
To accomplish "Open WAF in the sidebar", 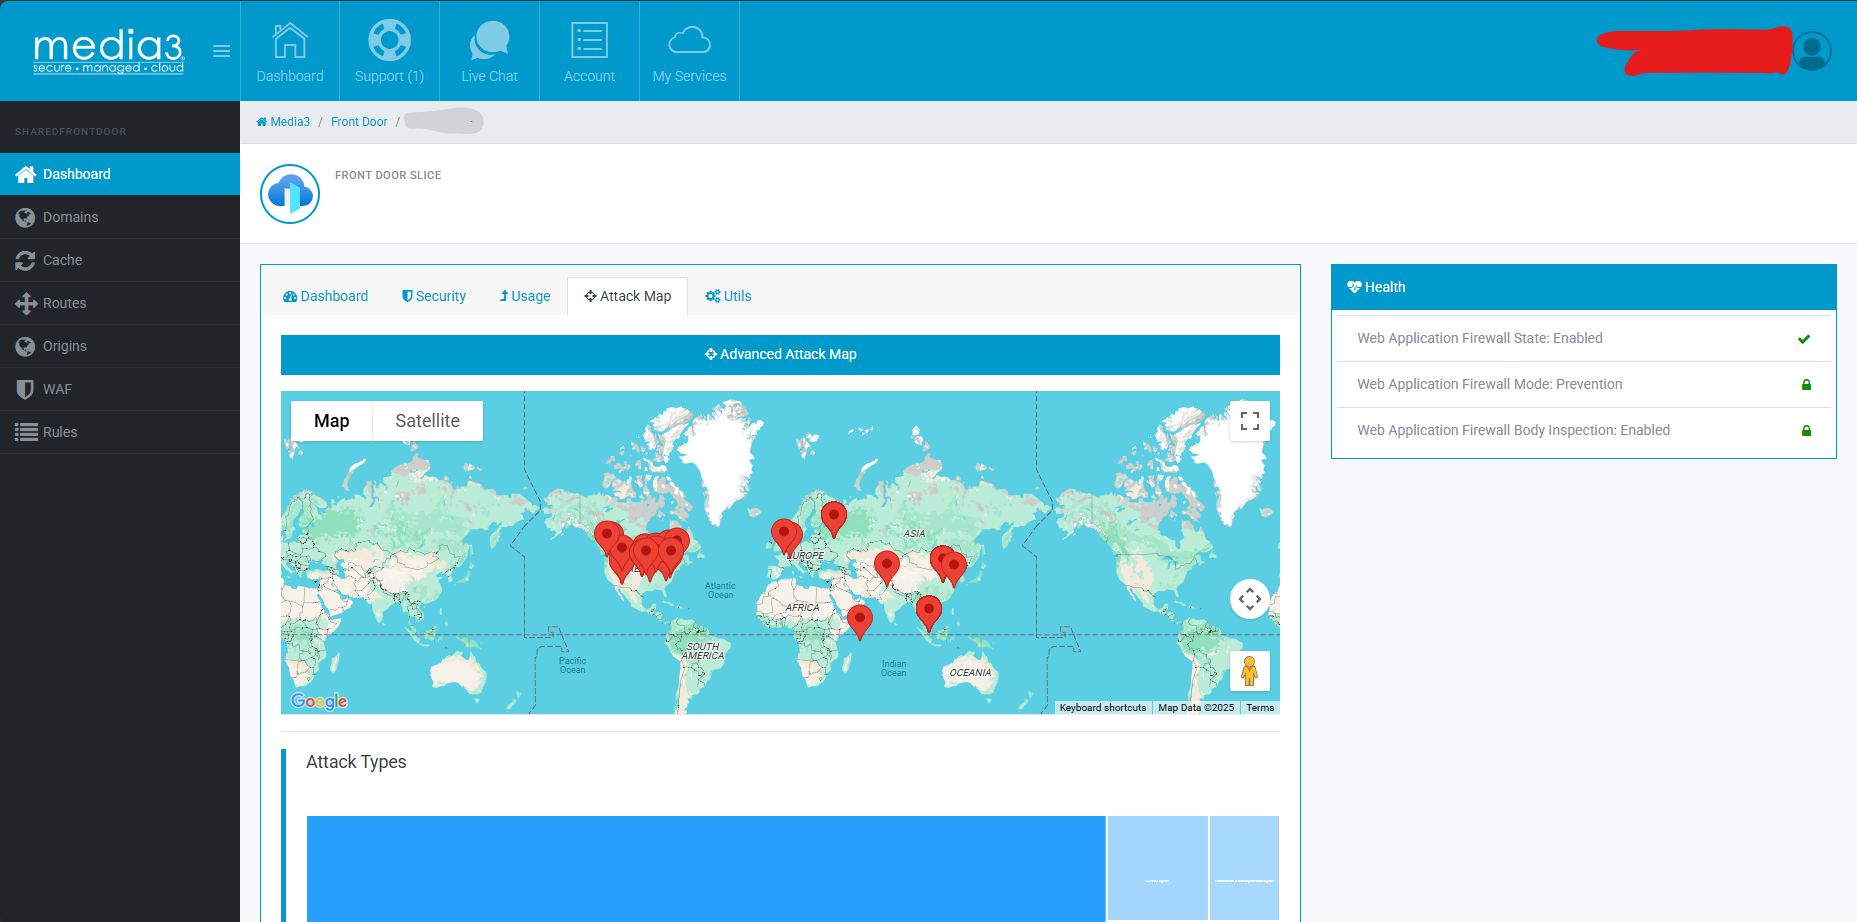I will click(120, 389).
